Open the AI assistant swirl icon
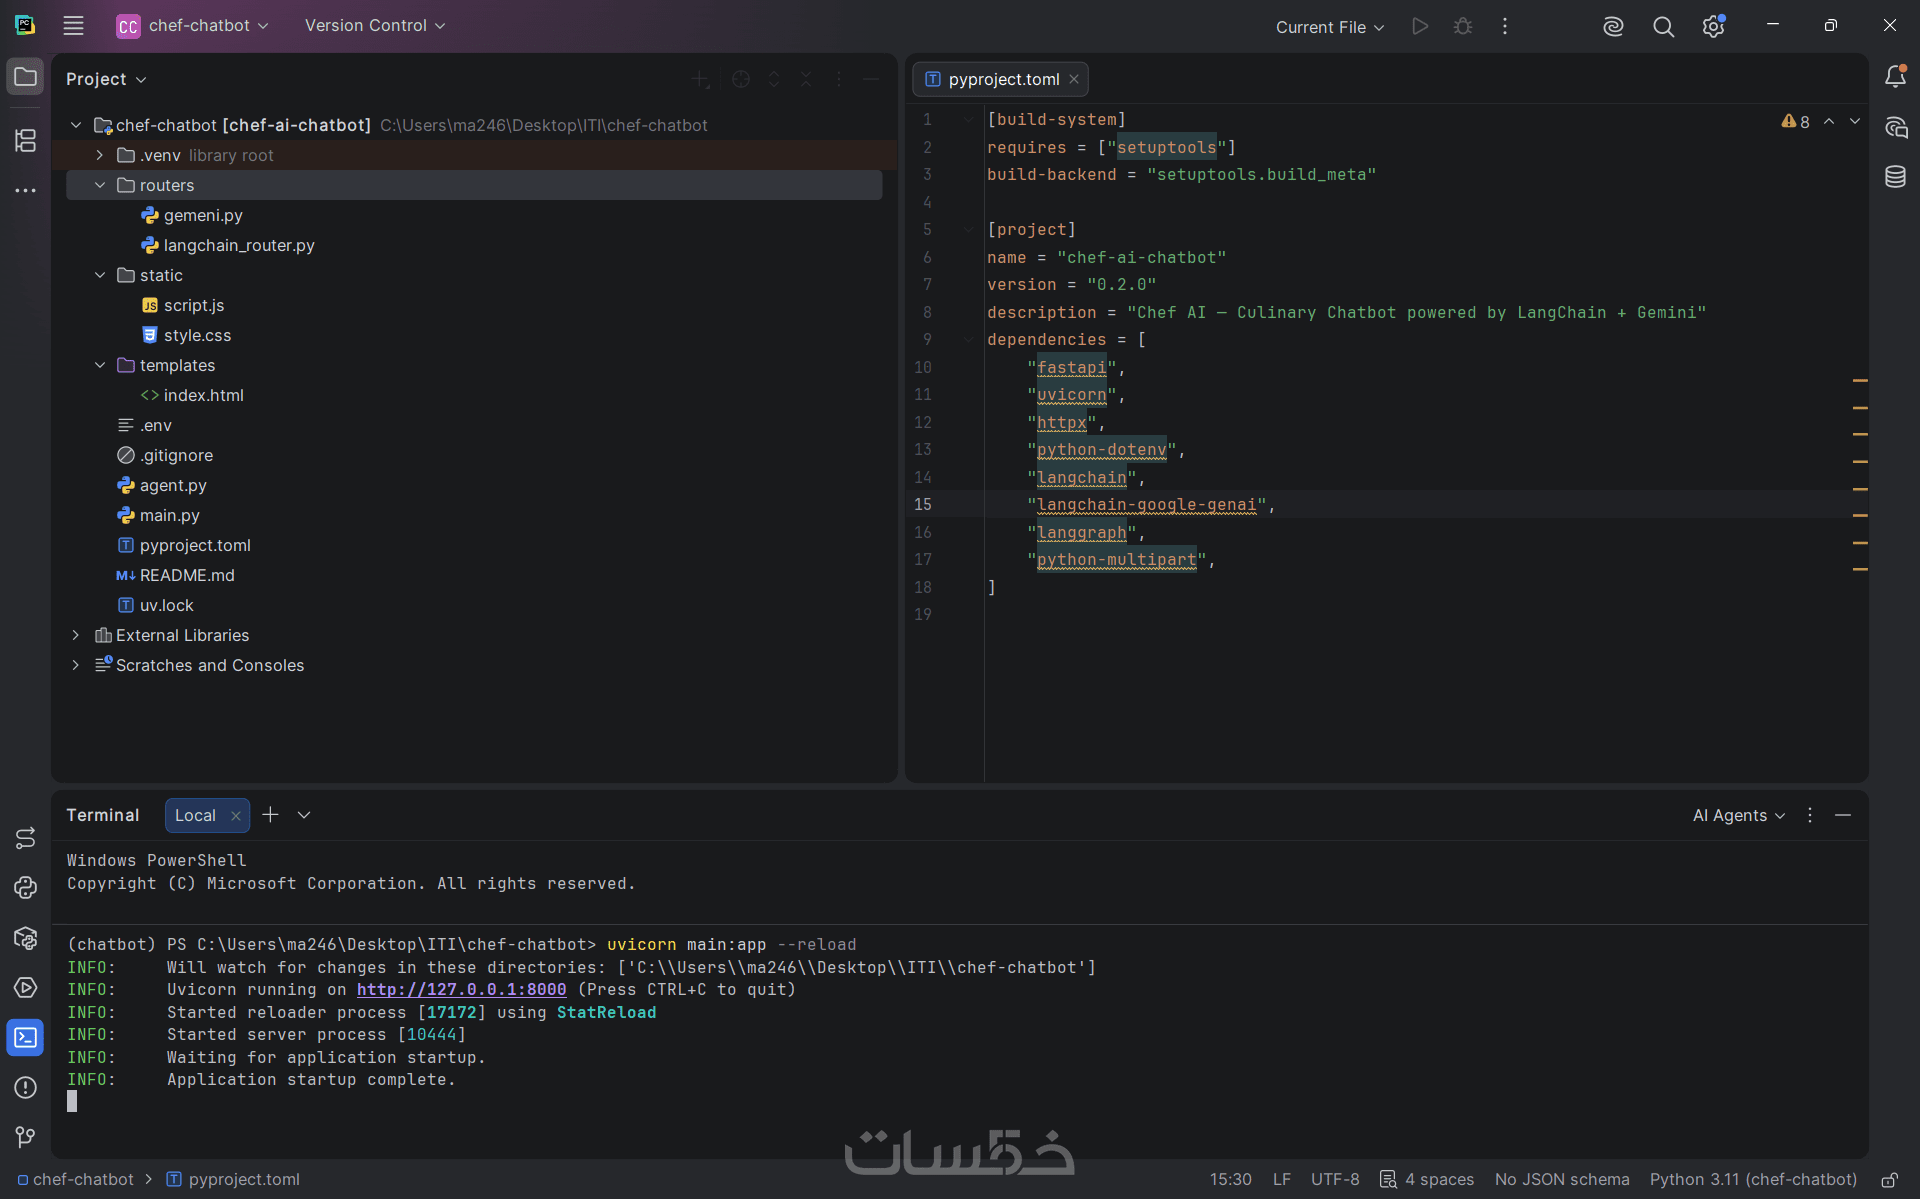This screenshot has height=1200, width=1920. (x=1613, y=27)
